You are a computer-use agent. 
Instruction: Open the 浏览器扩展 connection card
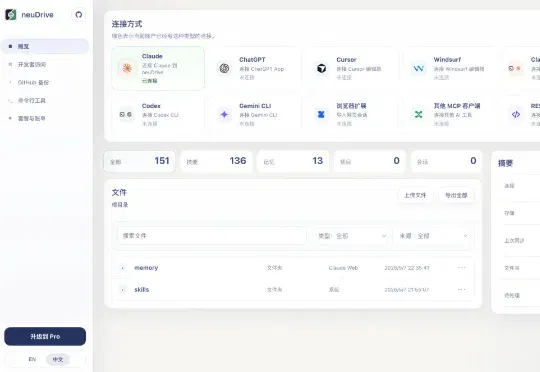[352, 114]
